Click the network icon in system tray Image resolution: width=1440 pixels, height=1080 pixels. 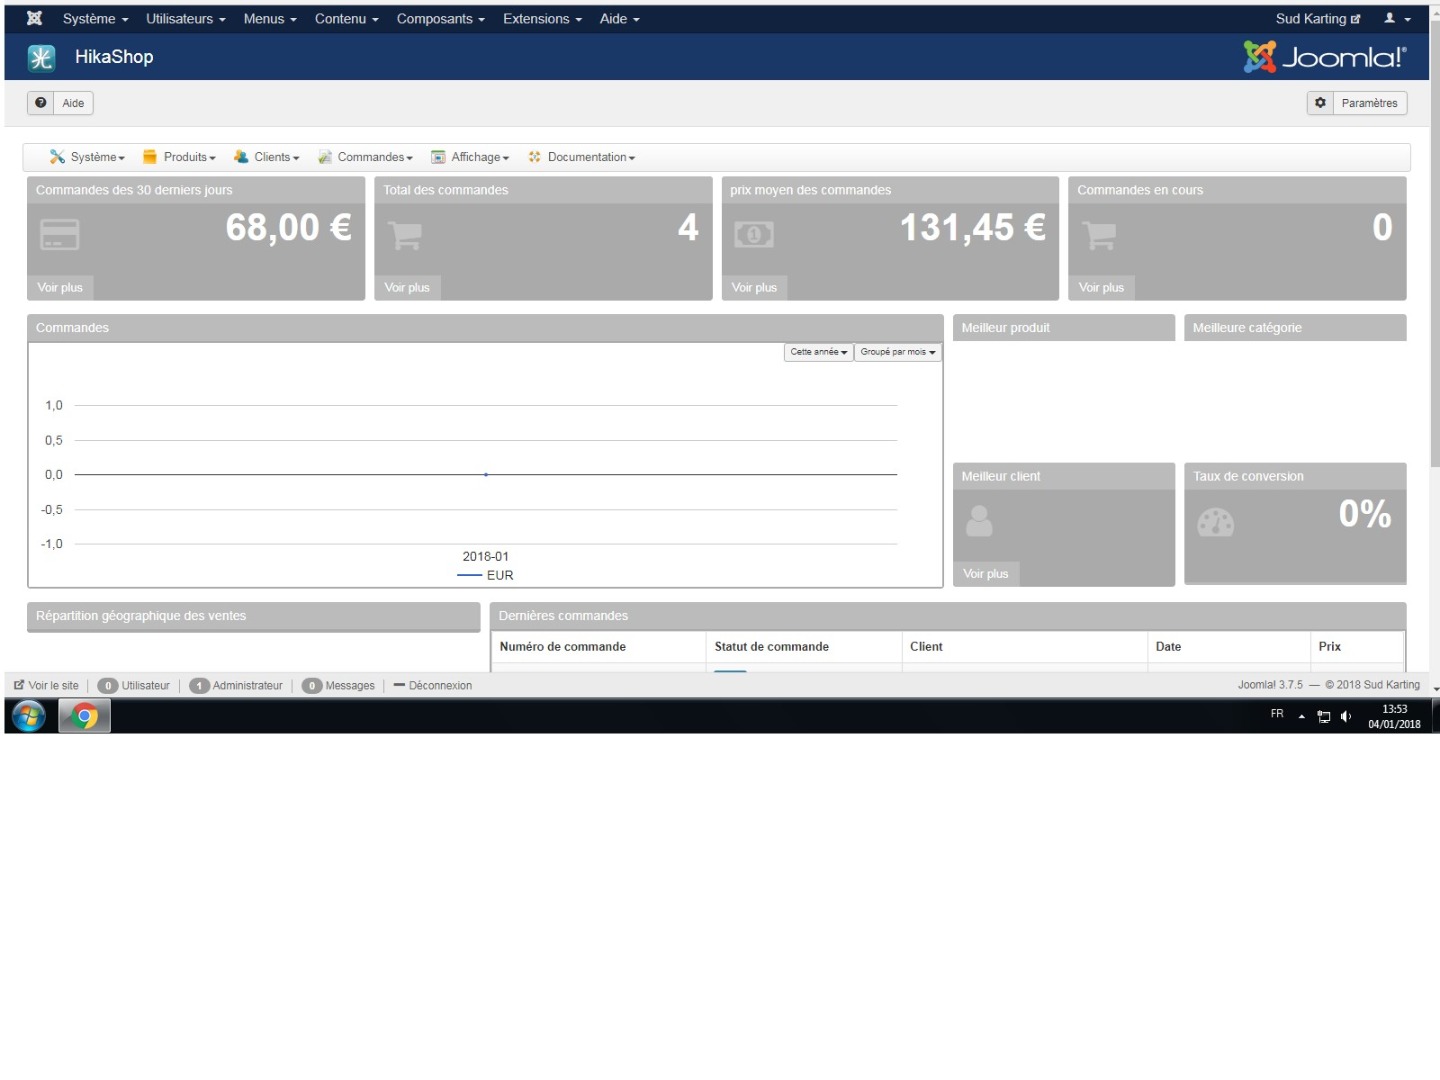click(x=1324, y=716)
